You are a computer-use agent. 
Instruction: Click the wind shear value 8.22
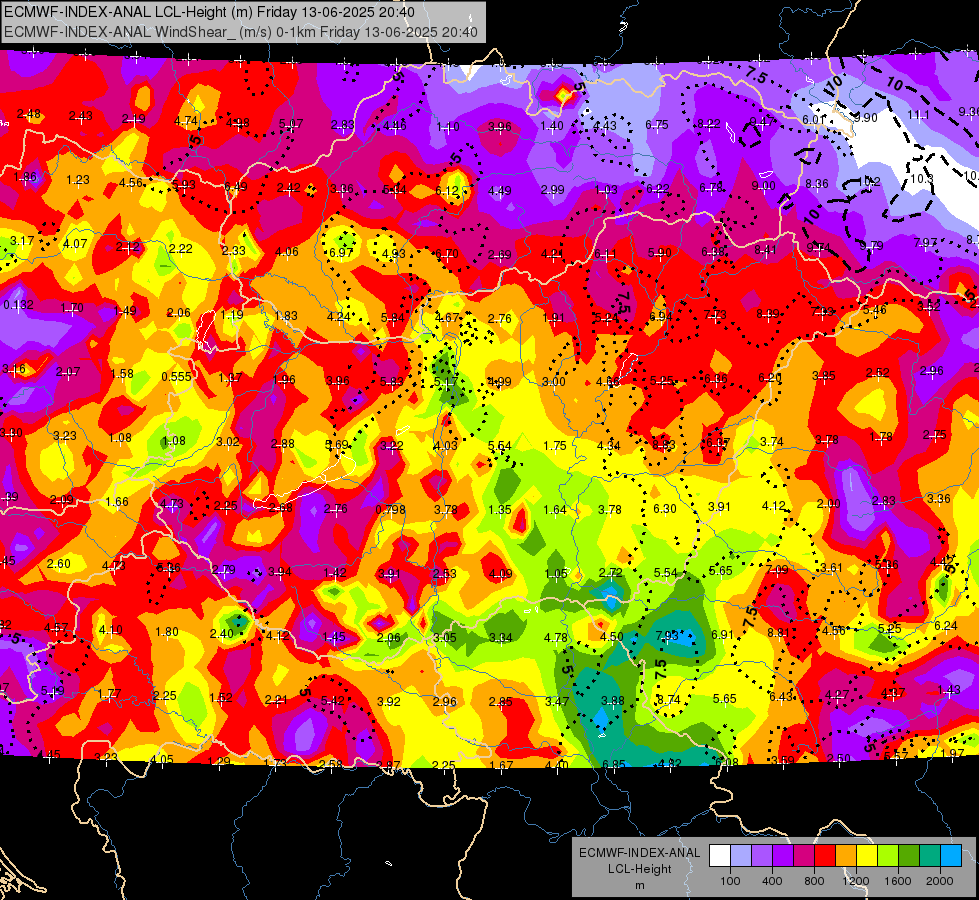(x=709, y=124)
